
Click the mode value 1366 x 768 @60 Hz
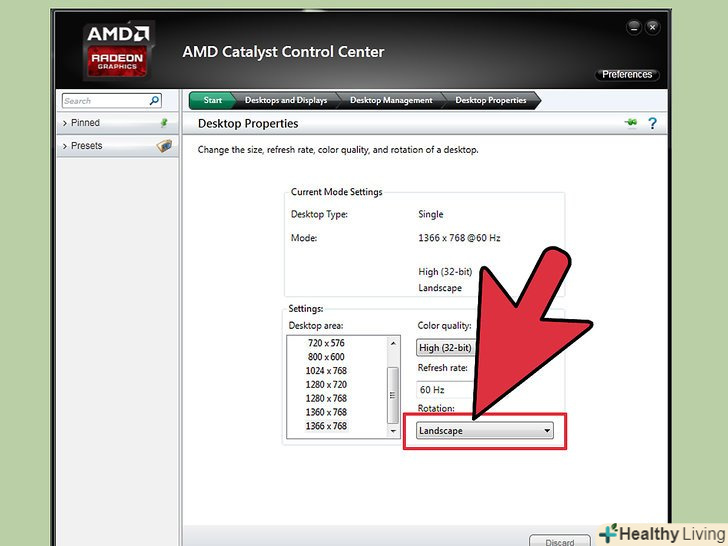(459, 238)
